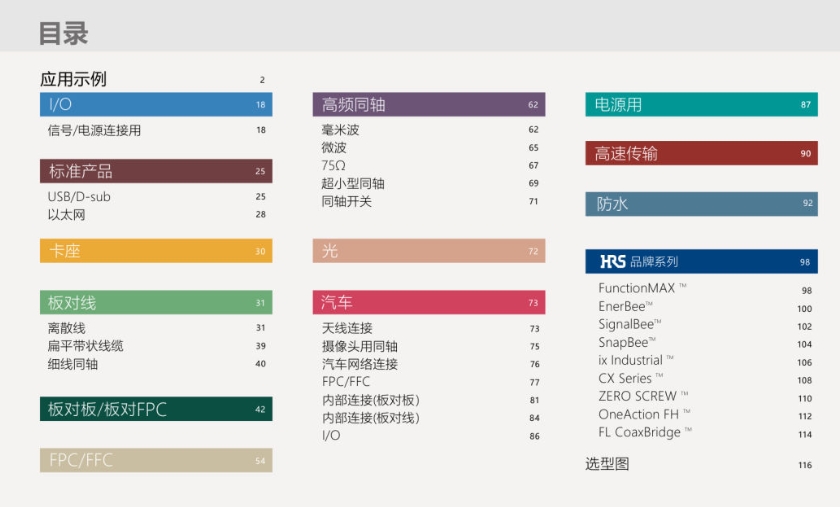Viewport: 840px width, 507px height.
Task: Open the red 汽车 category bar
Action: tap(429, 303)
